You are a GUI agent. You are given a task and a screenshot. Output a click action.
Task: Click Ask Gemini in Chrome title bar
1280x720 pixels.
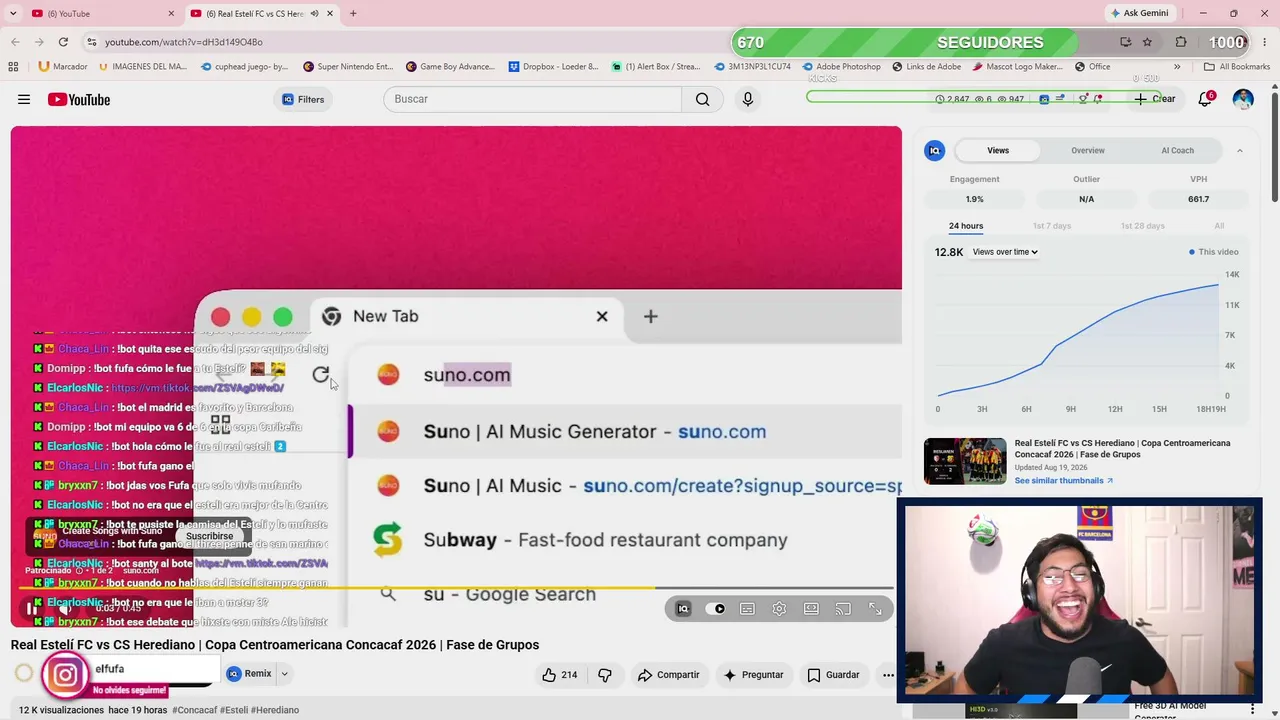[x=1139, y=13]
